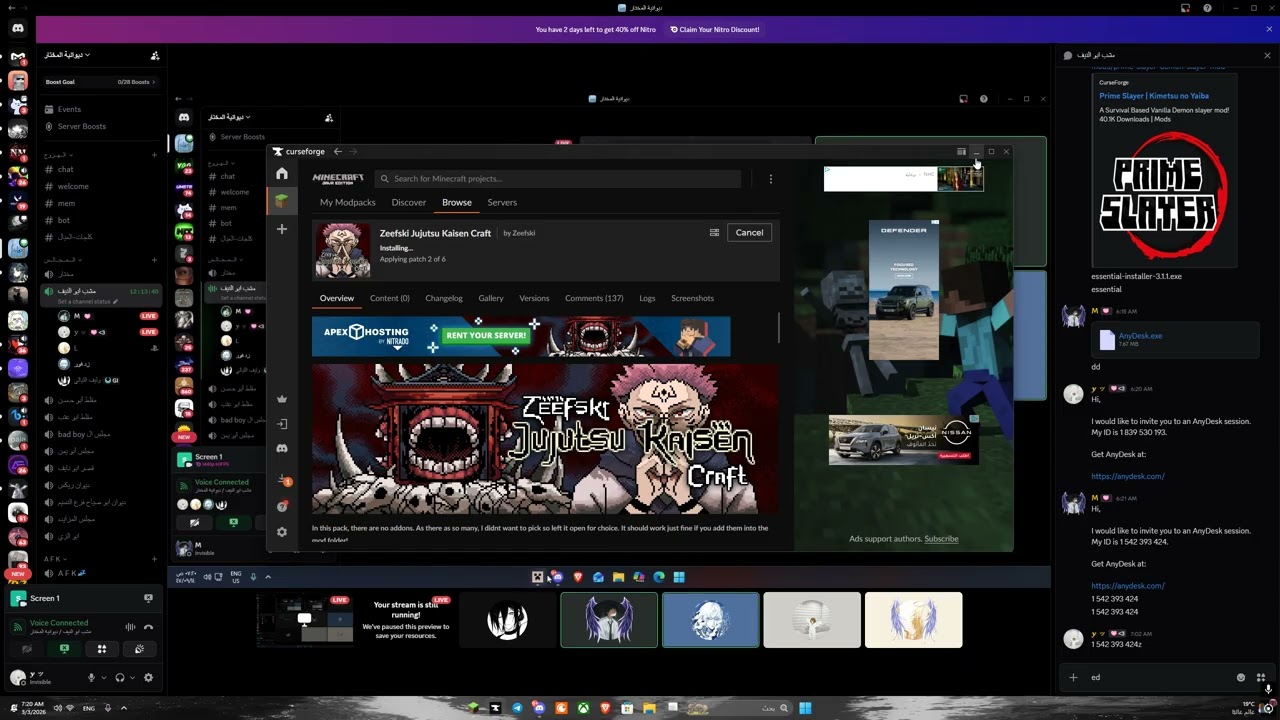The image size is (1280, 720).
Task: Open the Versions tab
Action: (534, 298)
